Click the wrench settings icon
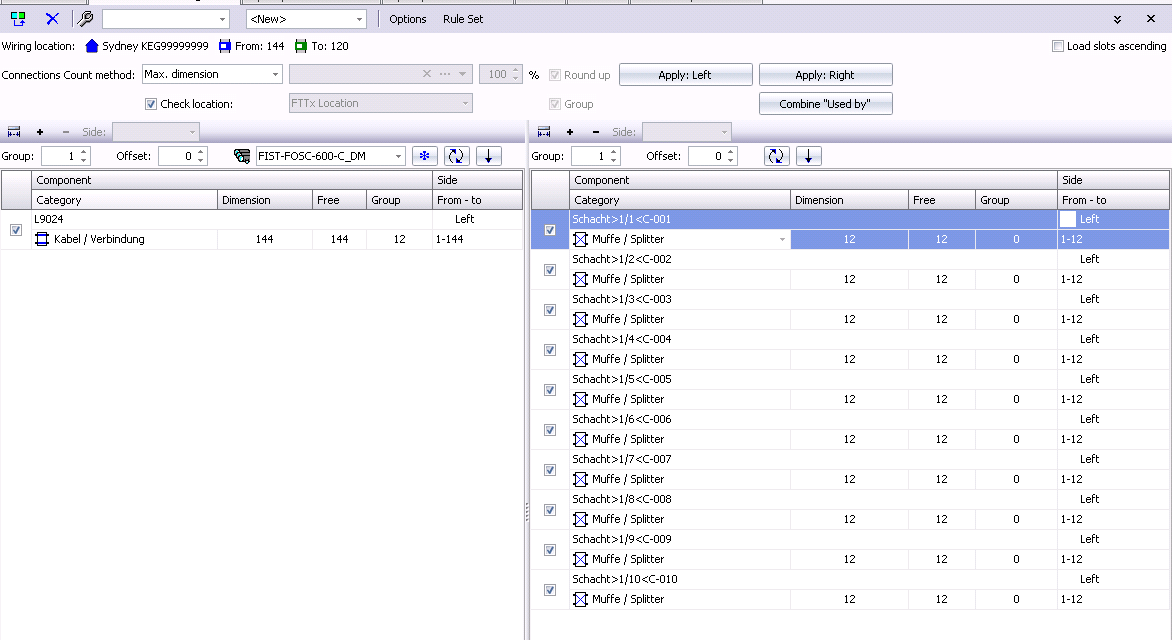 86,19
